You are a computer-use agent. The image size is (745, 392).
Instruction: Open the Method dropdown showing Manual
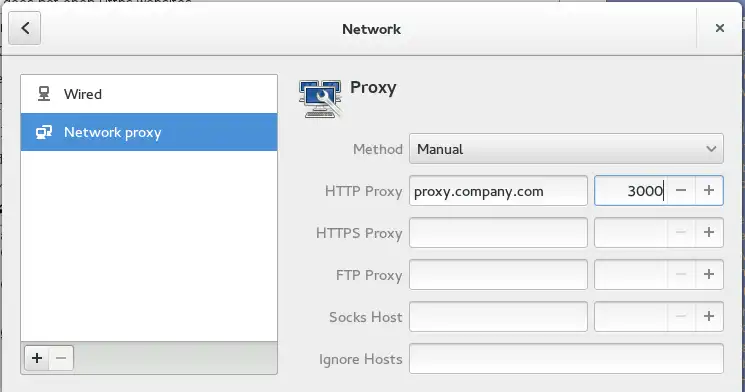pos(566,149)
